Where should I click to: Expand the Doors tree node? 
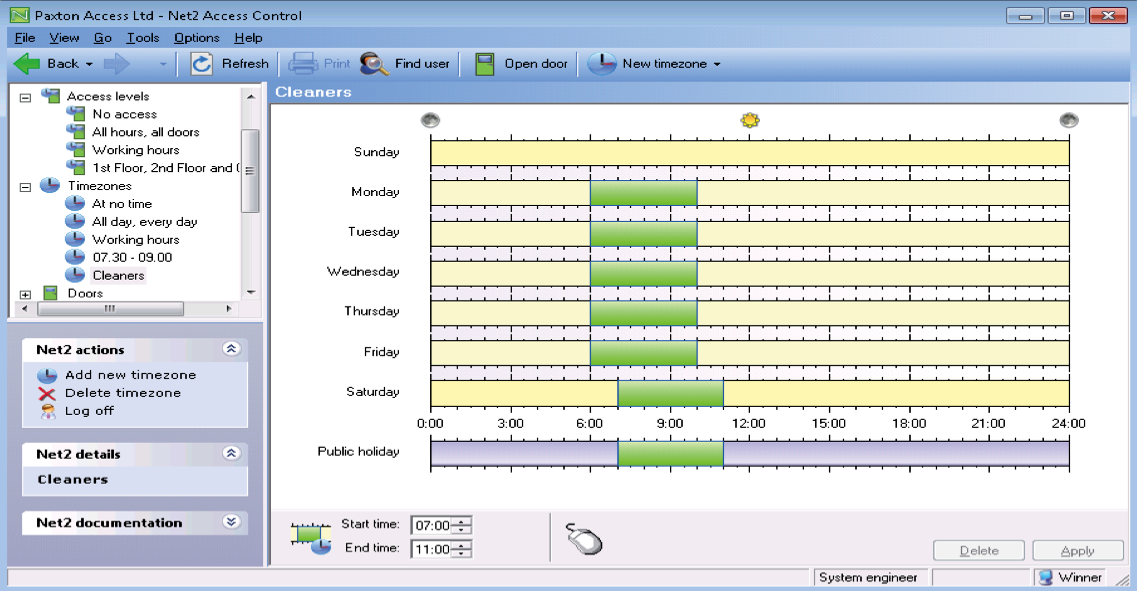pyautogui.click(x=25, y=293)
